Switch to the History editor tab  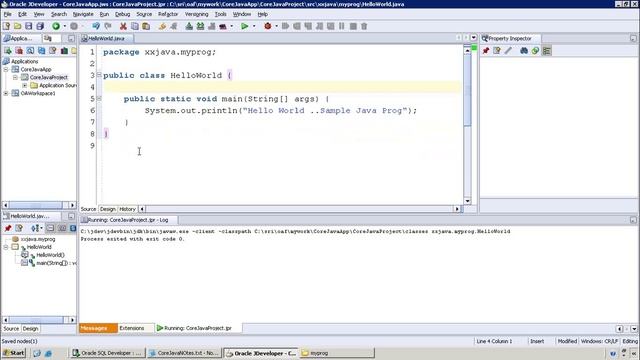[127, 209]
